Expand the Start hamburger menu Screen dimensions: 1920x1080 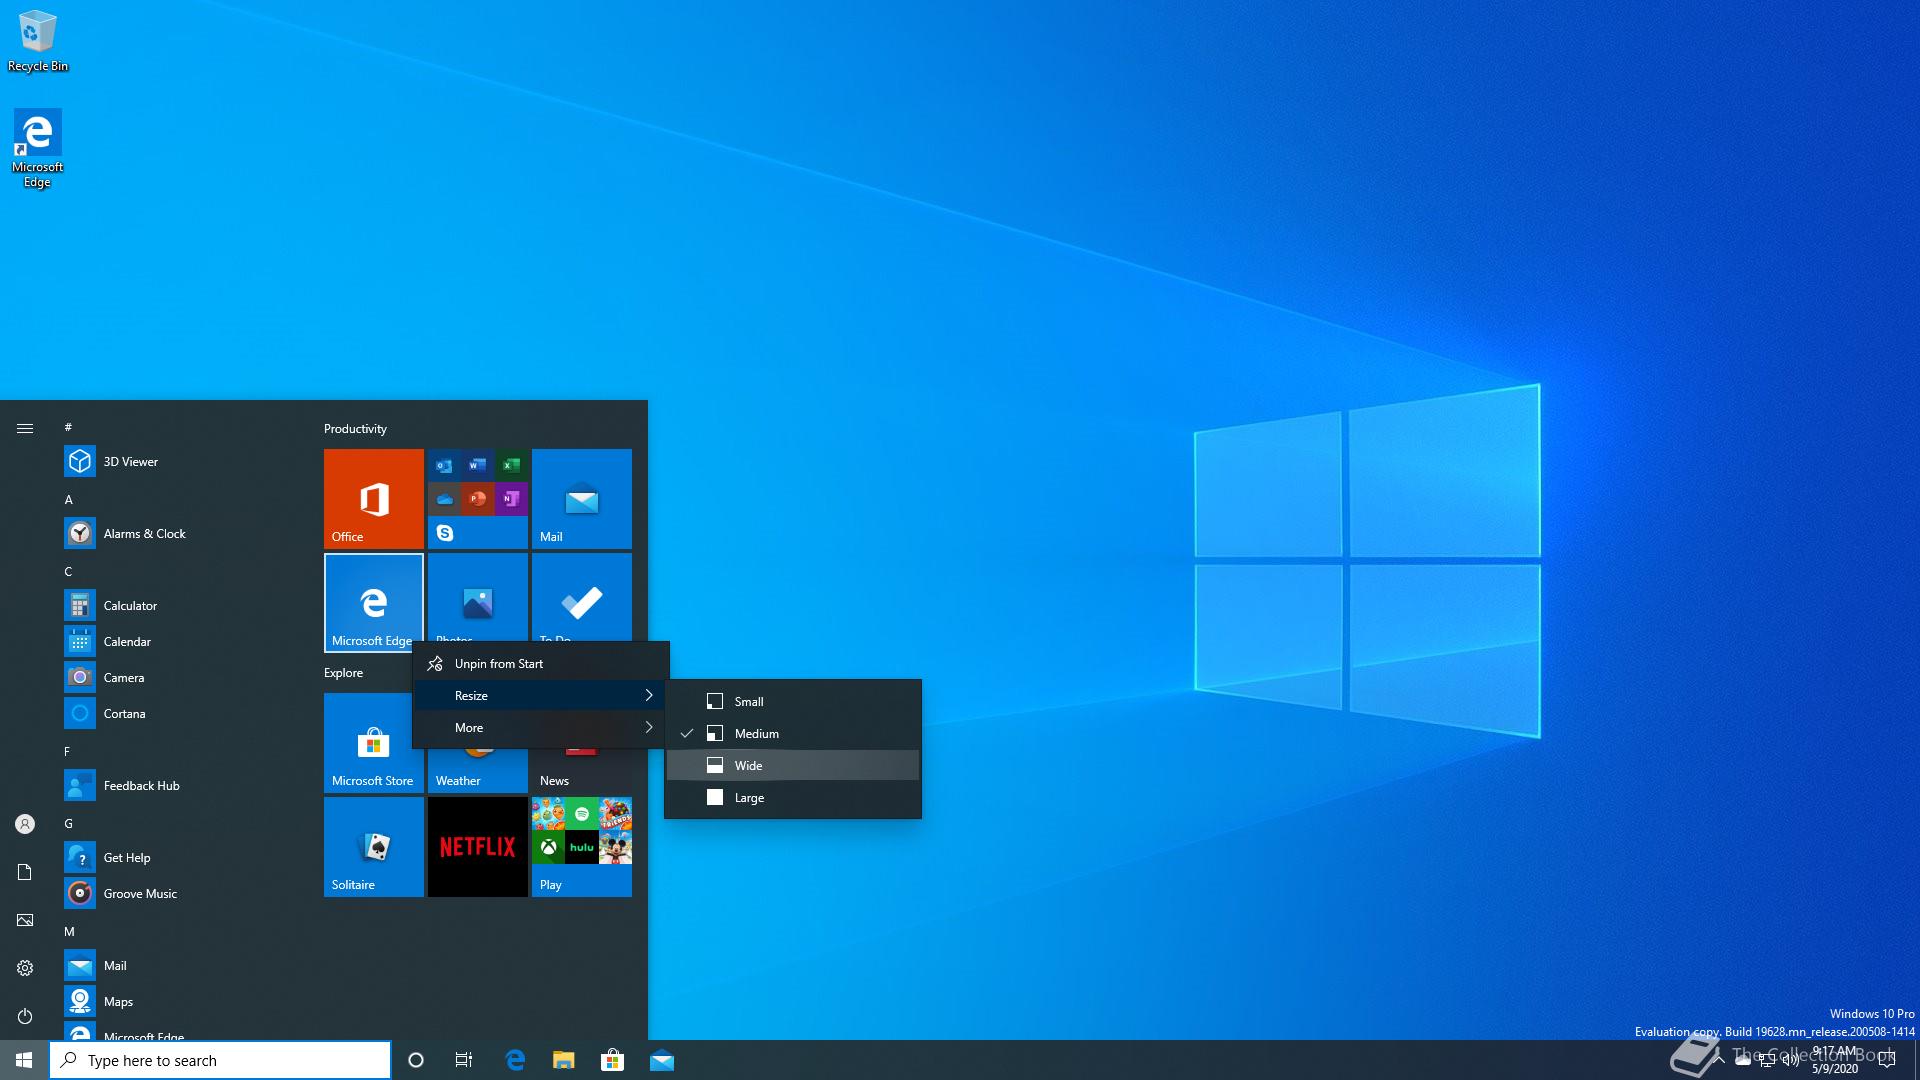click(x=25, y=428)
